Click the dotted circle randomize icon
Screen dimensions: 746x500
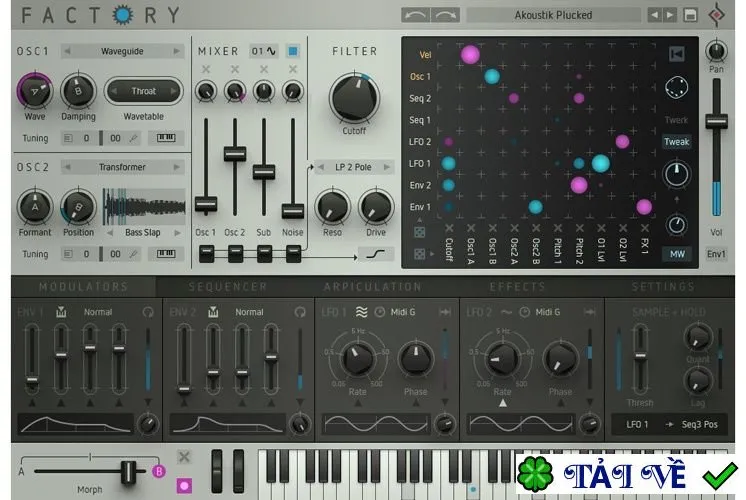[x=676, y=87]
